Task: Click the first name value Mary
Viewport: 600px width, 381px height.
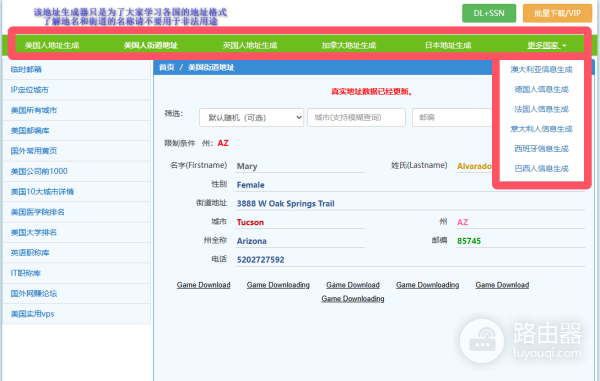Action: 247,166
